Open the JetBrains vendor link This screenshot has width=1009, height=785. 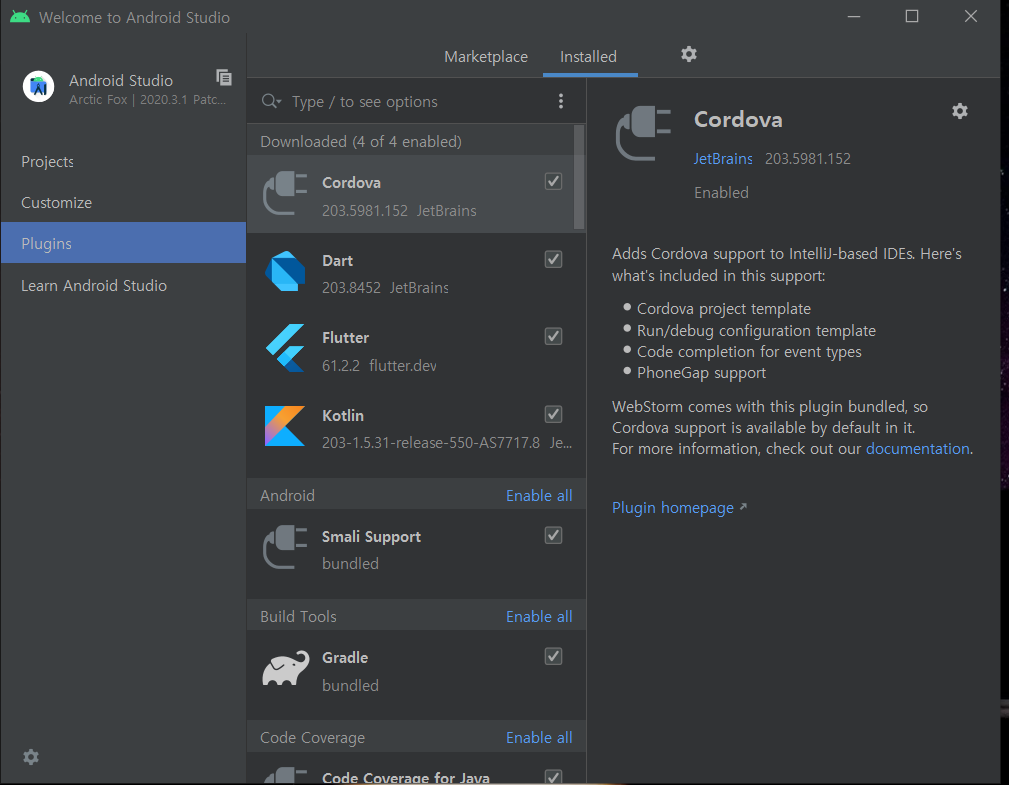(x=723, y=159)
